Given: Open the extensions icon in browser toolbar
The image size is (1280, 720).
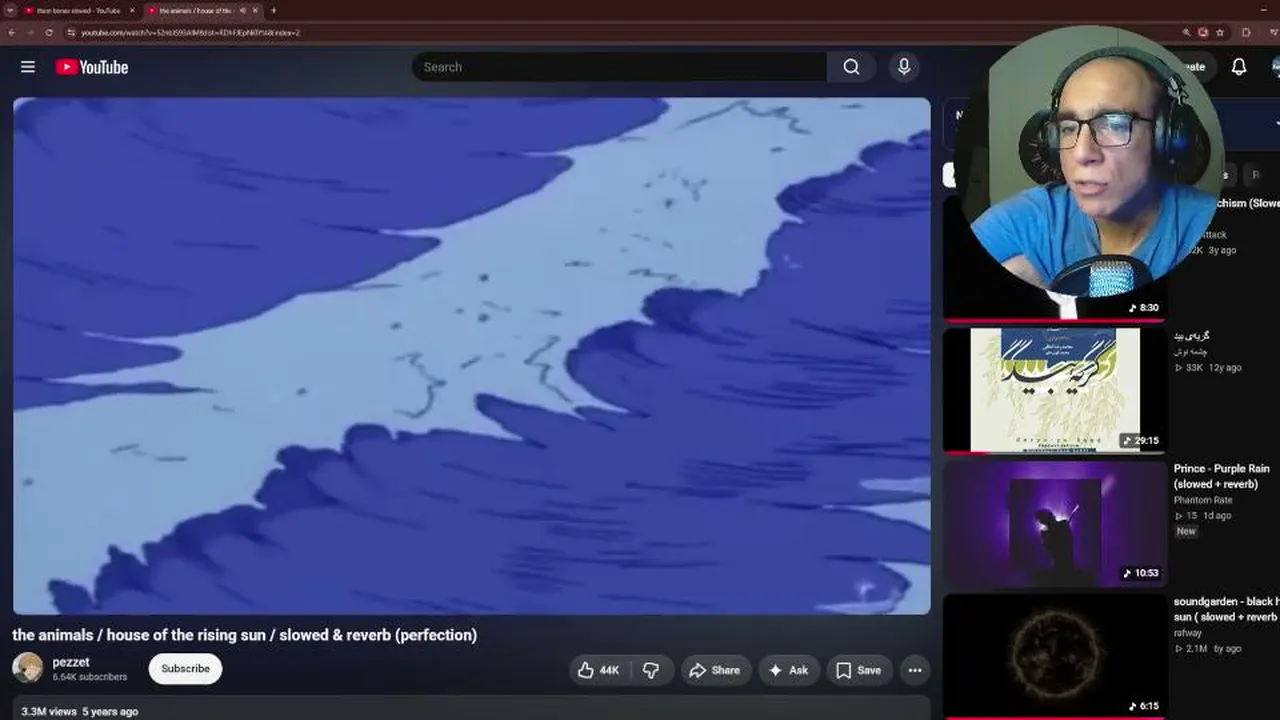Looking at the screenshot, I should (1246, 32).
